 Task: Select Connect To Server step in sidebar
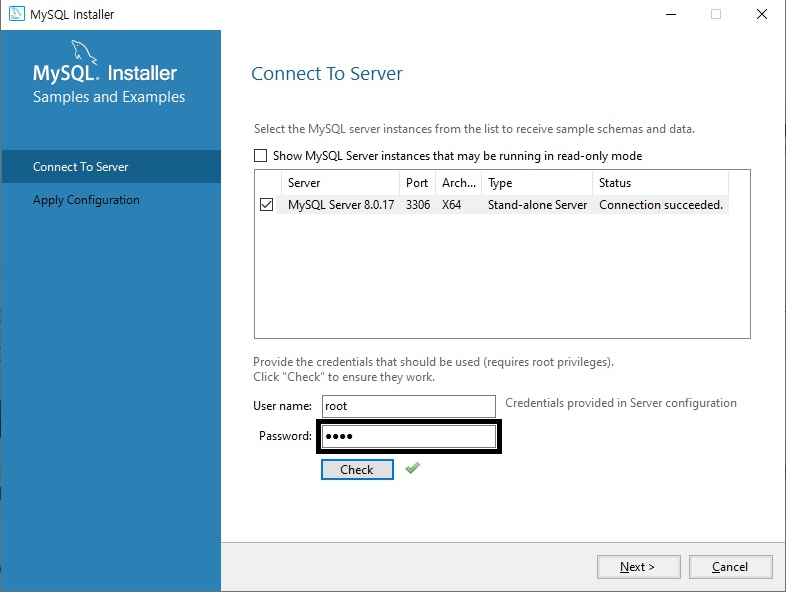(111, 166)
